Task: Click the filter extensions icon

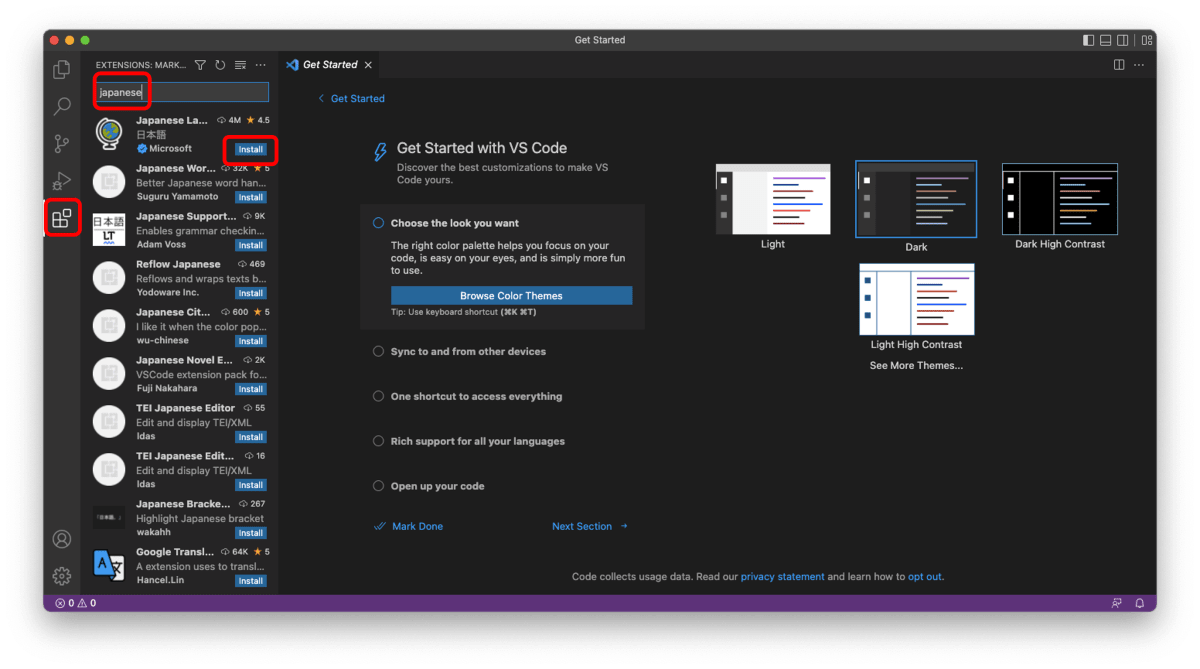Action: click(x=200, y=65)
